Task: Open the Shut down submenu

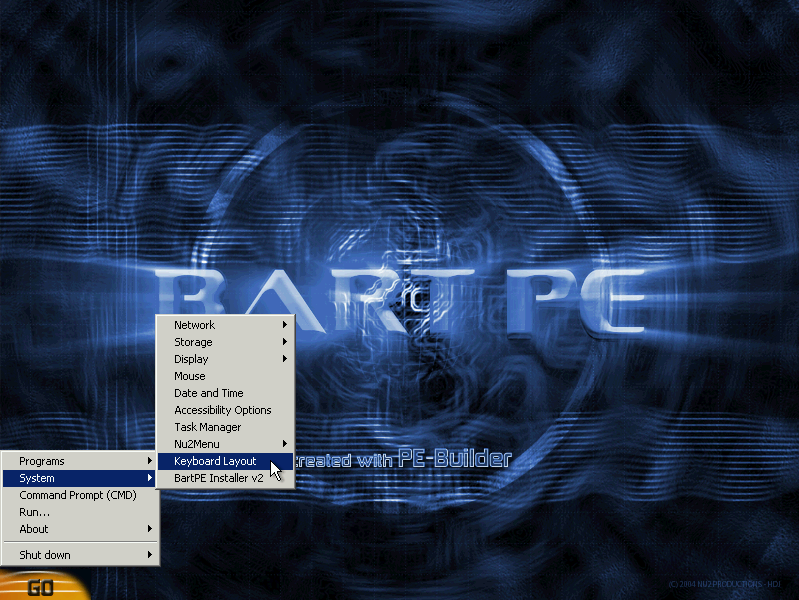Action: pyautogui.click(x=80, y=555)
